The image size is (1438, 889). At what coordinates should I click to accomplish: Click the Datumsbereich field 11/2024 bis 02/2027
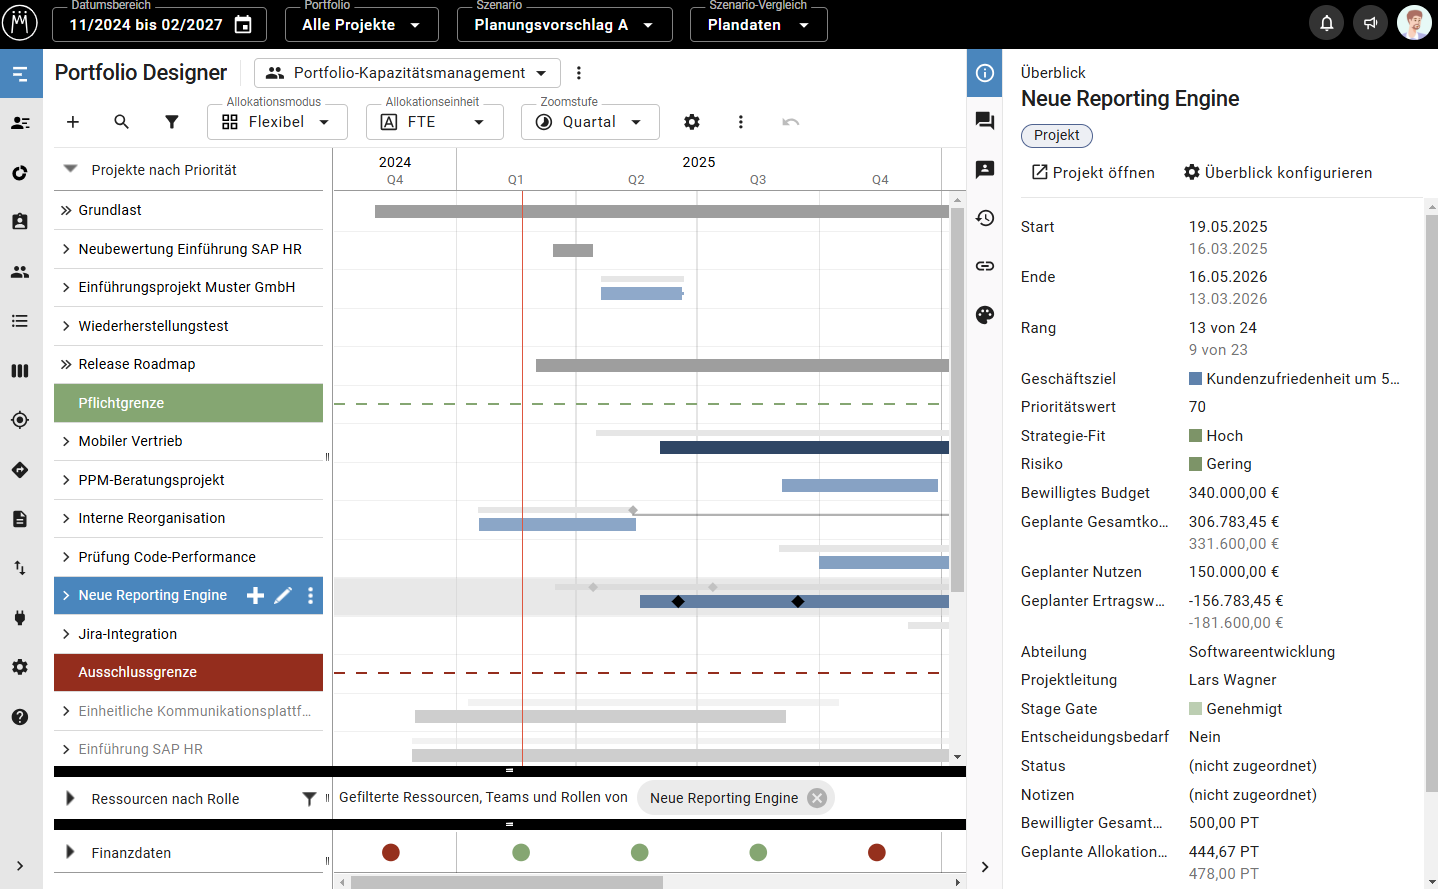point(160,25)
